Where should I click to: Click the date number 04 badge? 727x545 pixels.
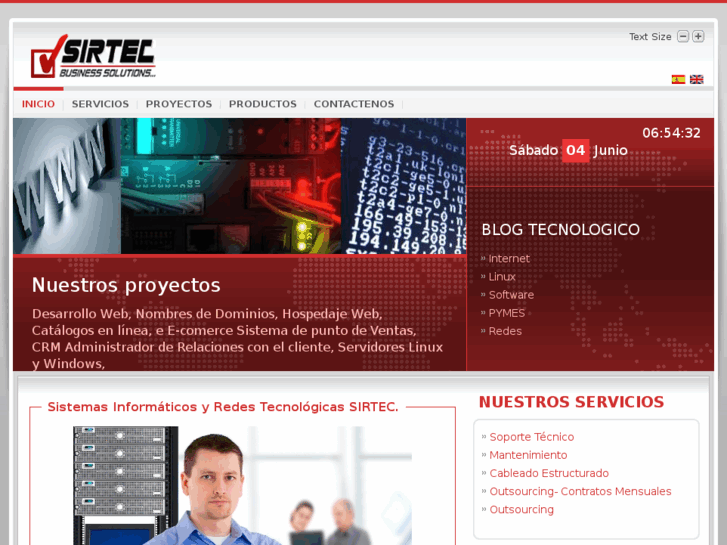point(575,150)
